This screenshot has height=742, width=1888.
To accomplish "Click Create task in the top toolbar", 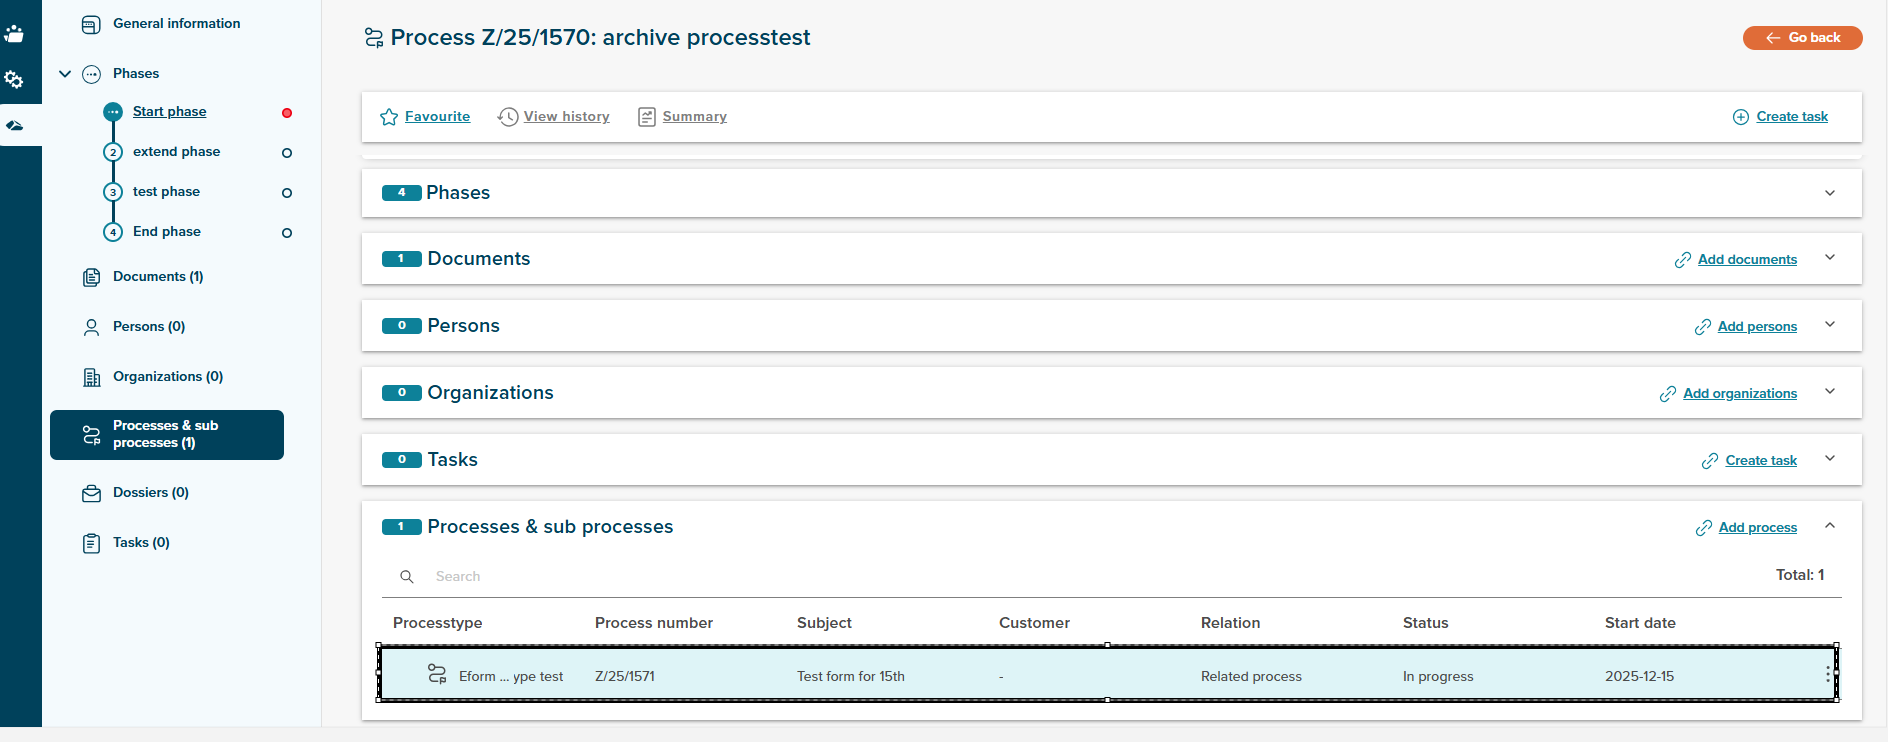I will click(x=1792, y=116).
